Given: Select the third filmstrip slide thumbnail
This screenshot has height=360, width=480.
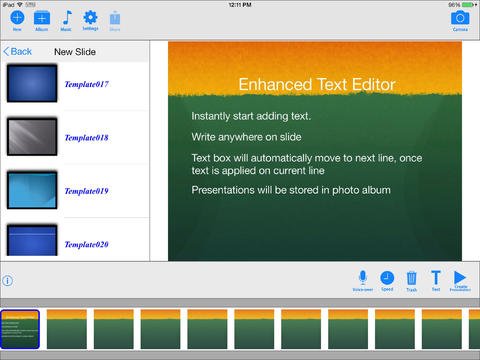Looking at the screenshot, I should tap(114, 329).
